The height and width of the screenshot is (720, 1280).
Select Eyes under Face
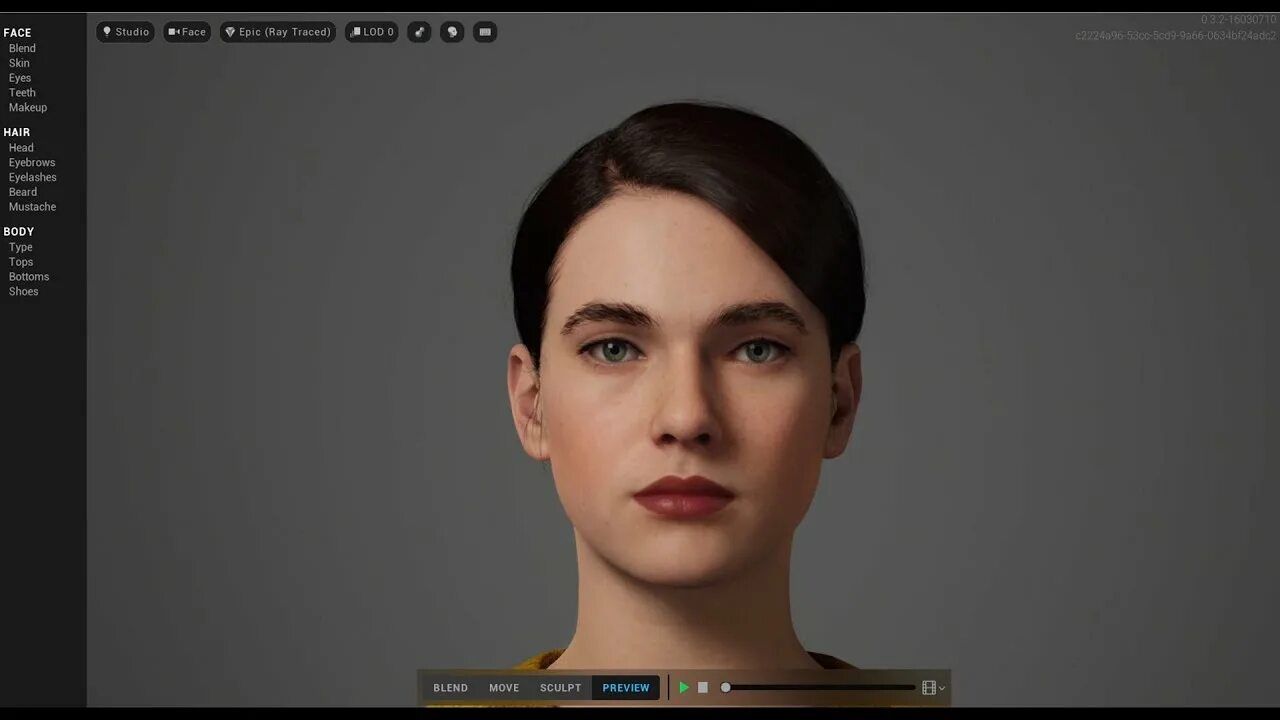point(20,78)
